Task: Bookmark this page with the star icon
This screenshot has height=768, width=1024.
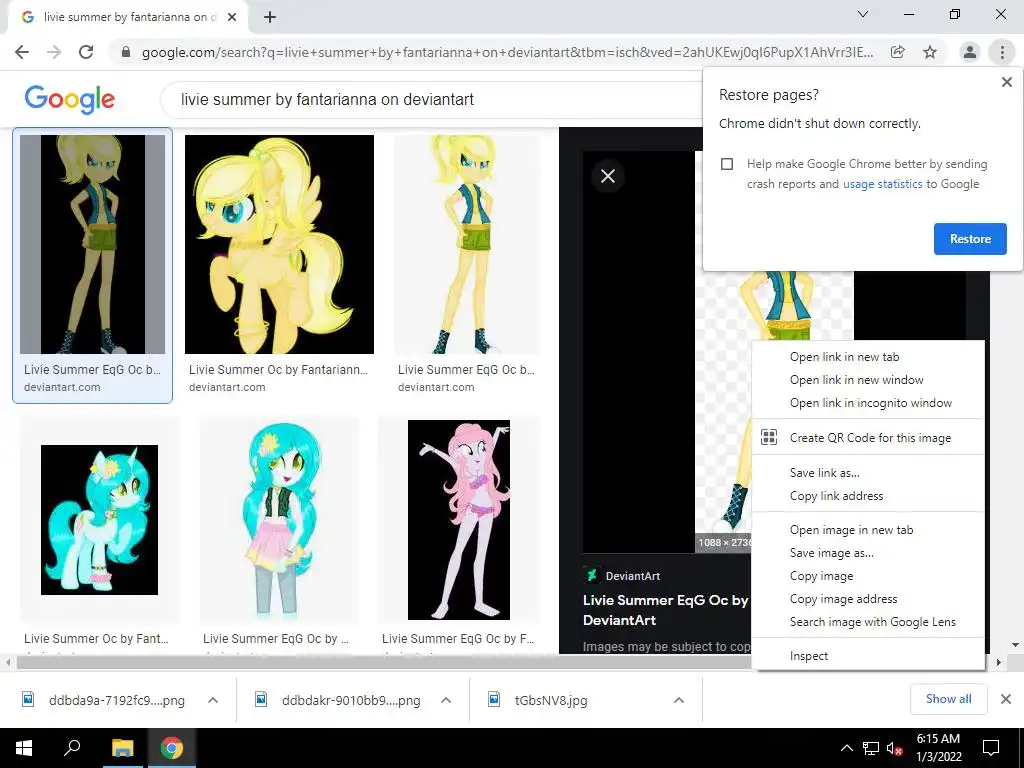Action: coord(930,52)
